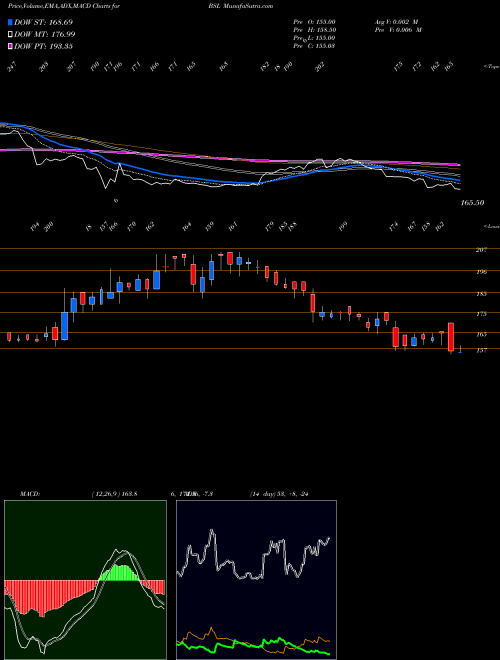
Task: Click the '199' value in the lows row
Action: point(343,226)
